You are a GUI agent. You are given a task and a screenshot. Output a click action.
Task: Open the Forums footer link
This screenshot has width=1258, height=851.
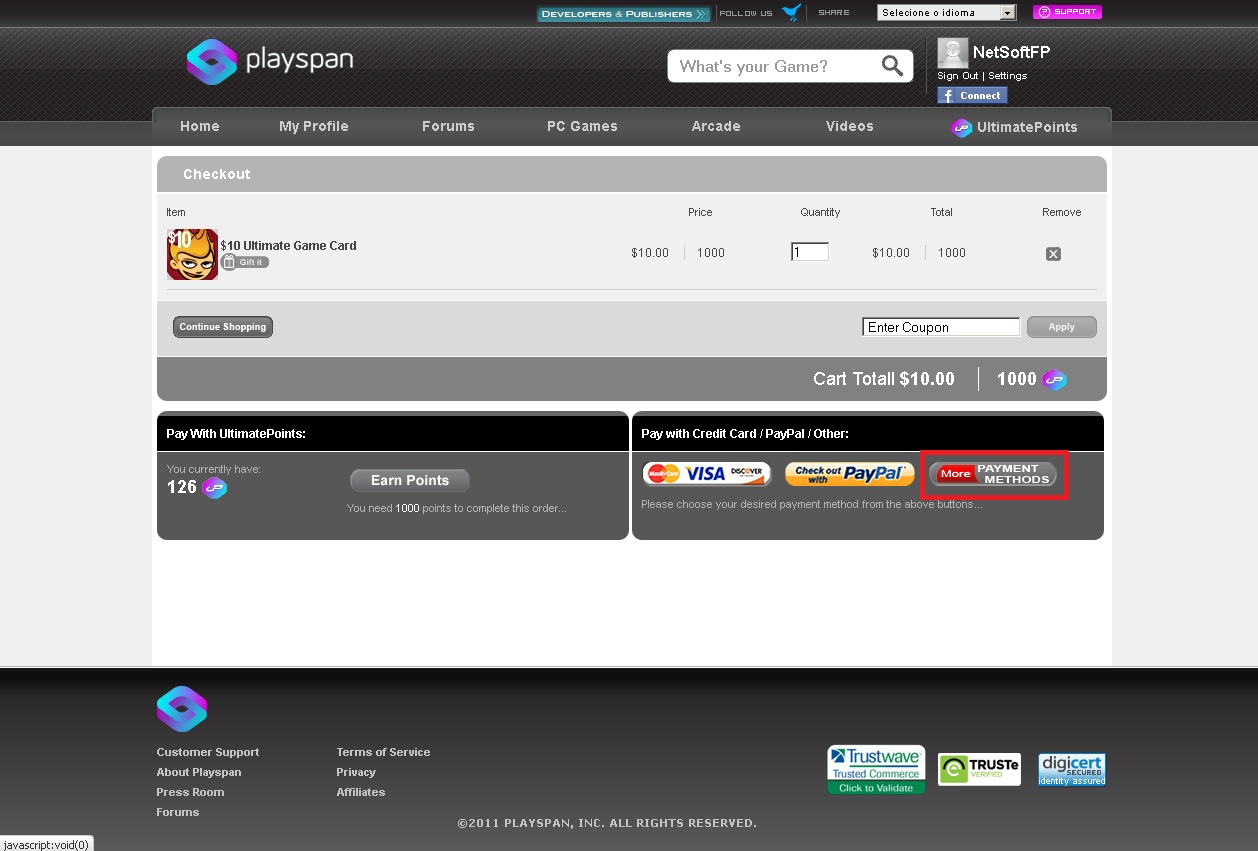tap(178, 812)
